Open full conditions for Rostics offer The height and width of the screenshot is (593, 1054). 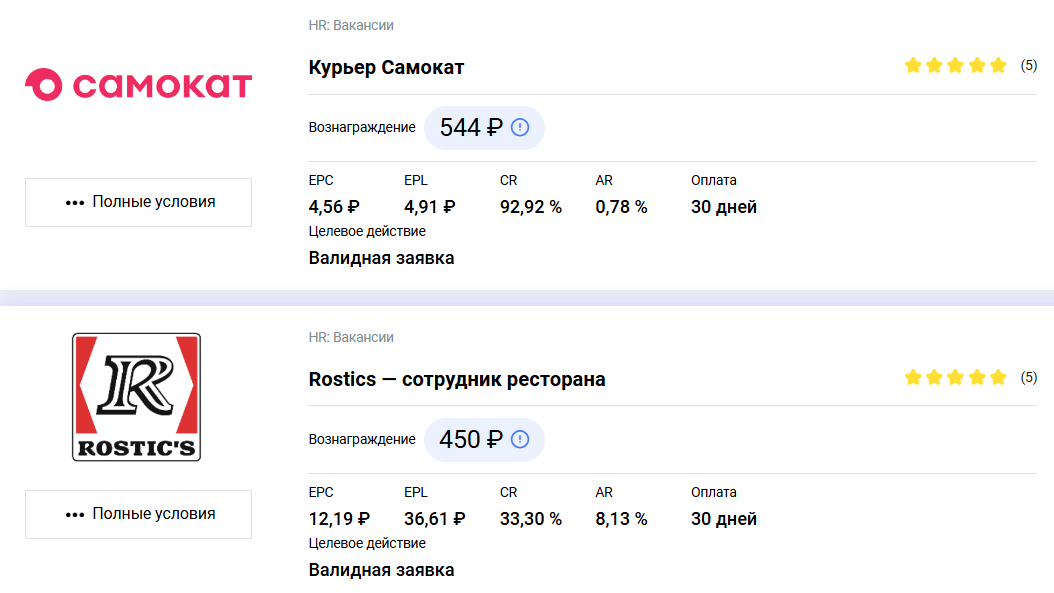coord(138,514)
